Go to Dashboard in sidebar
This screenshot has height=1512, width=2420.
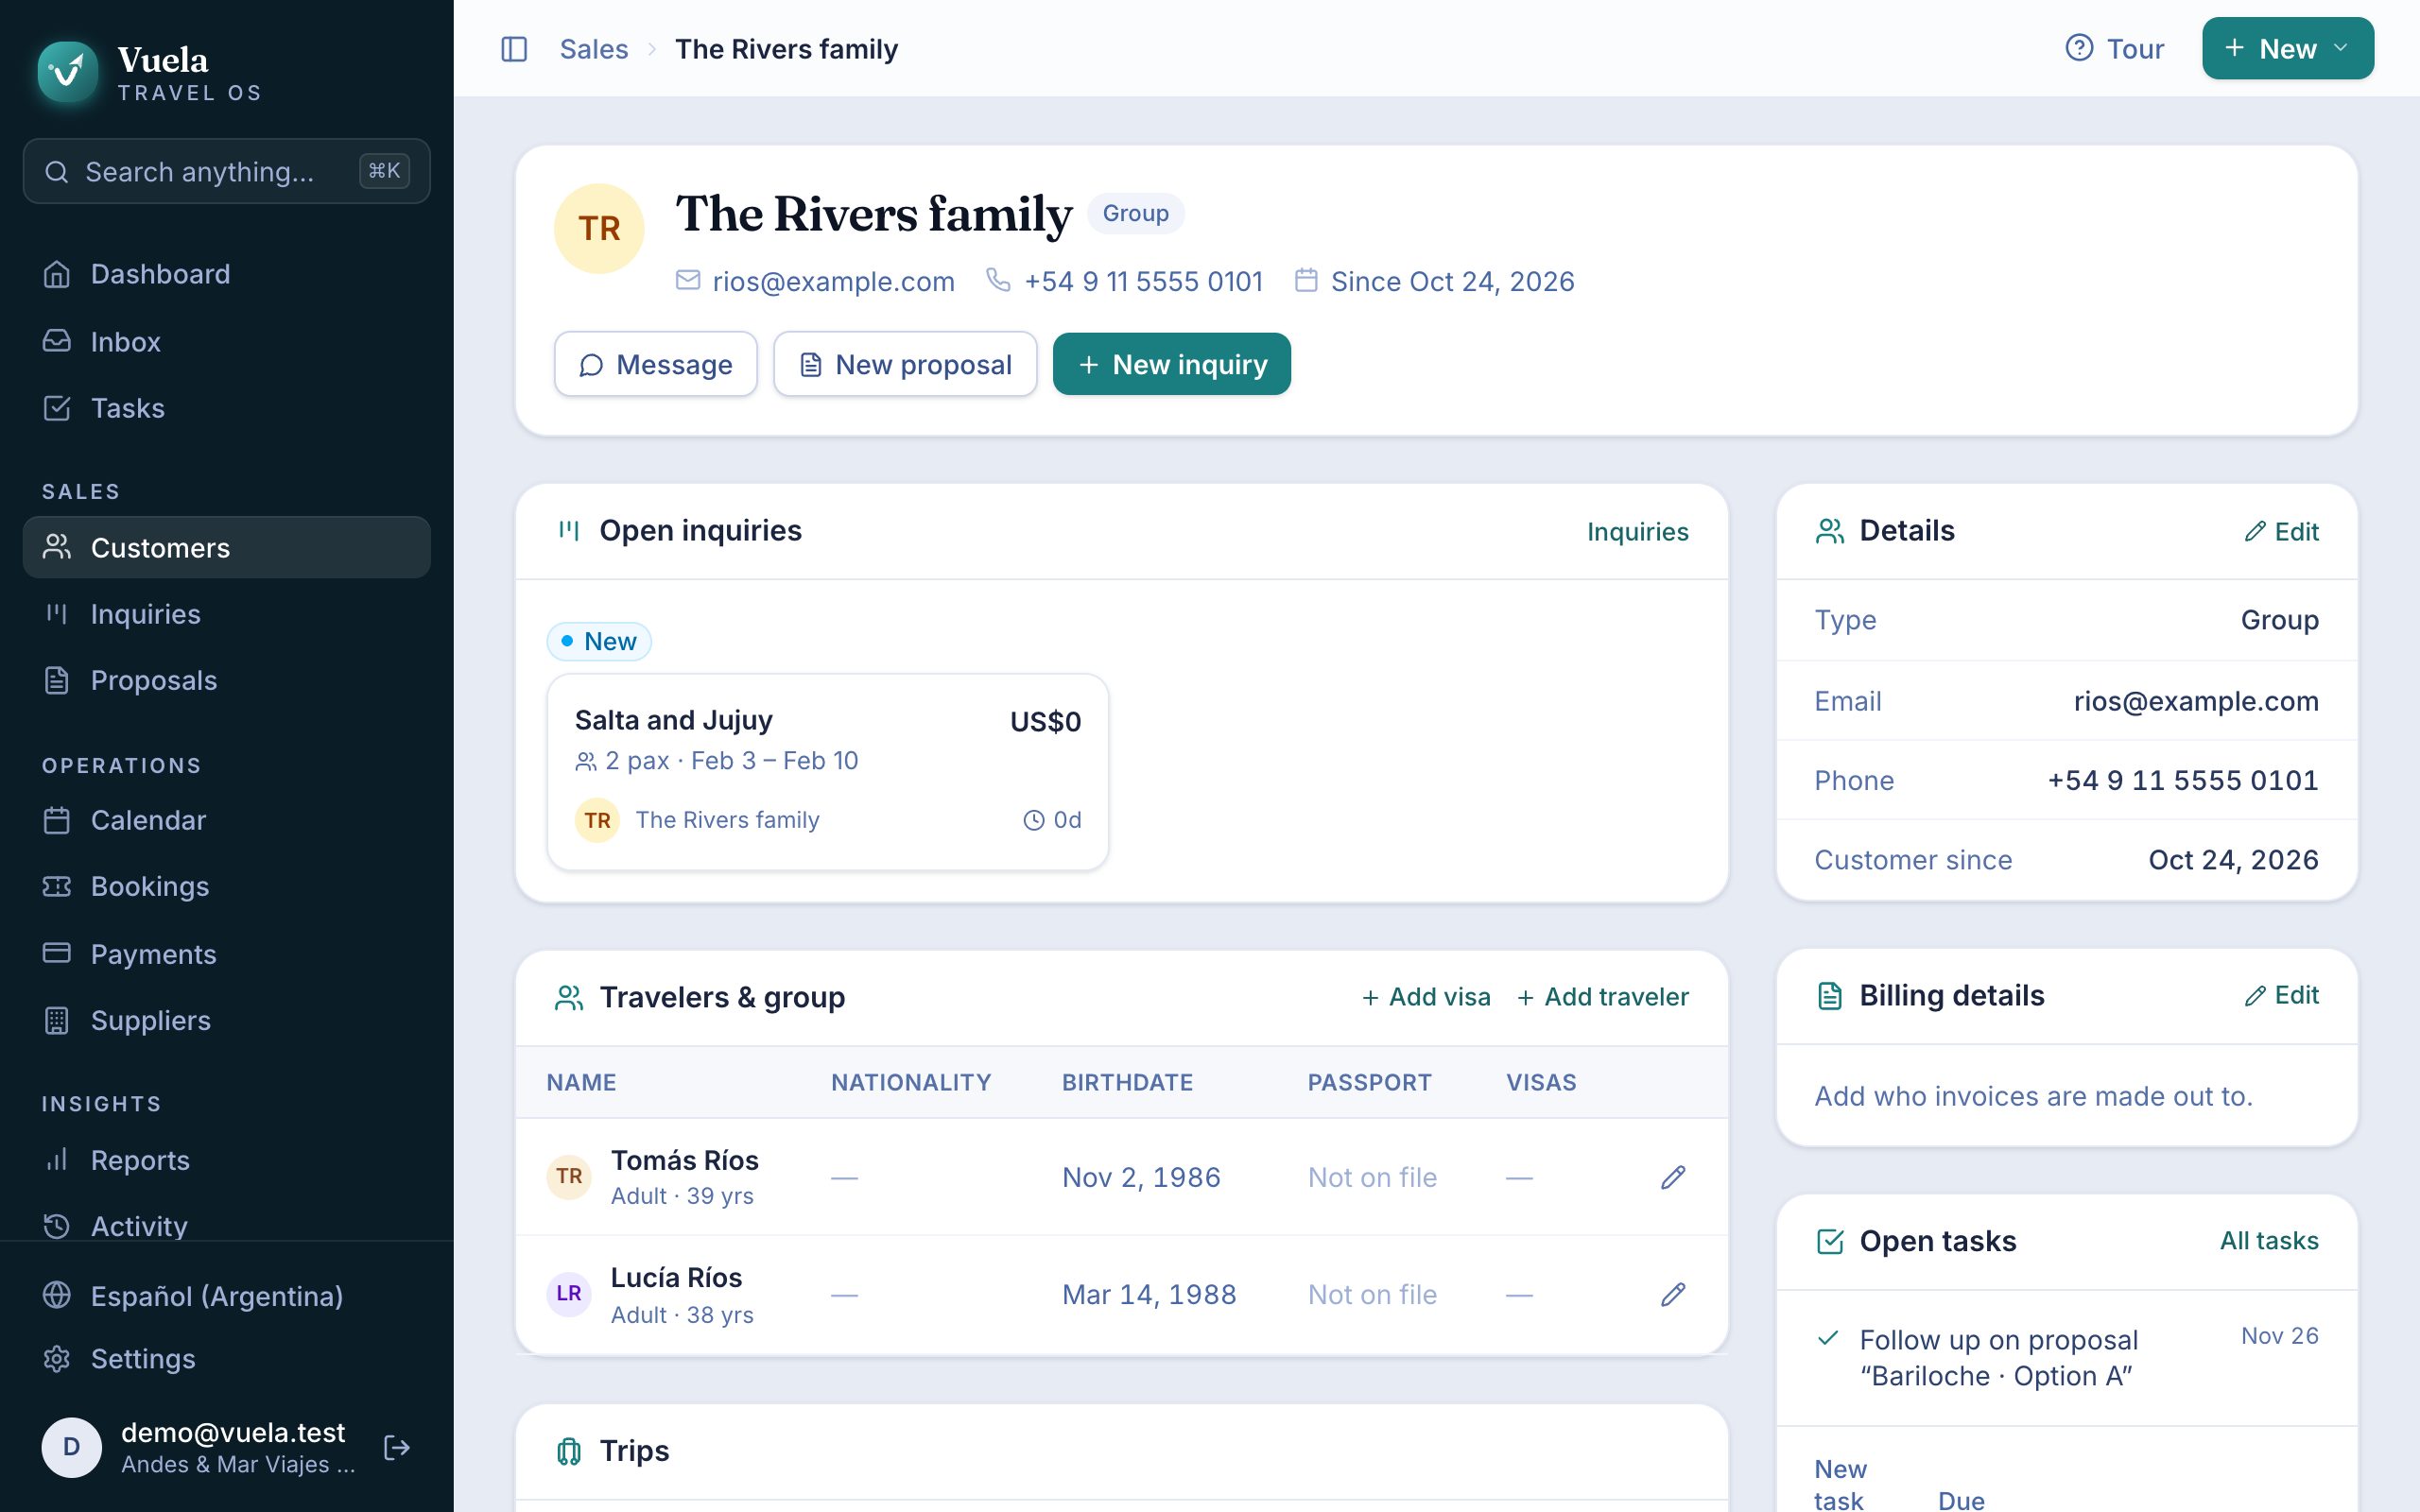tap(226, 274)
